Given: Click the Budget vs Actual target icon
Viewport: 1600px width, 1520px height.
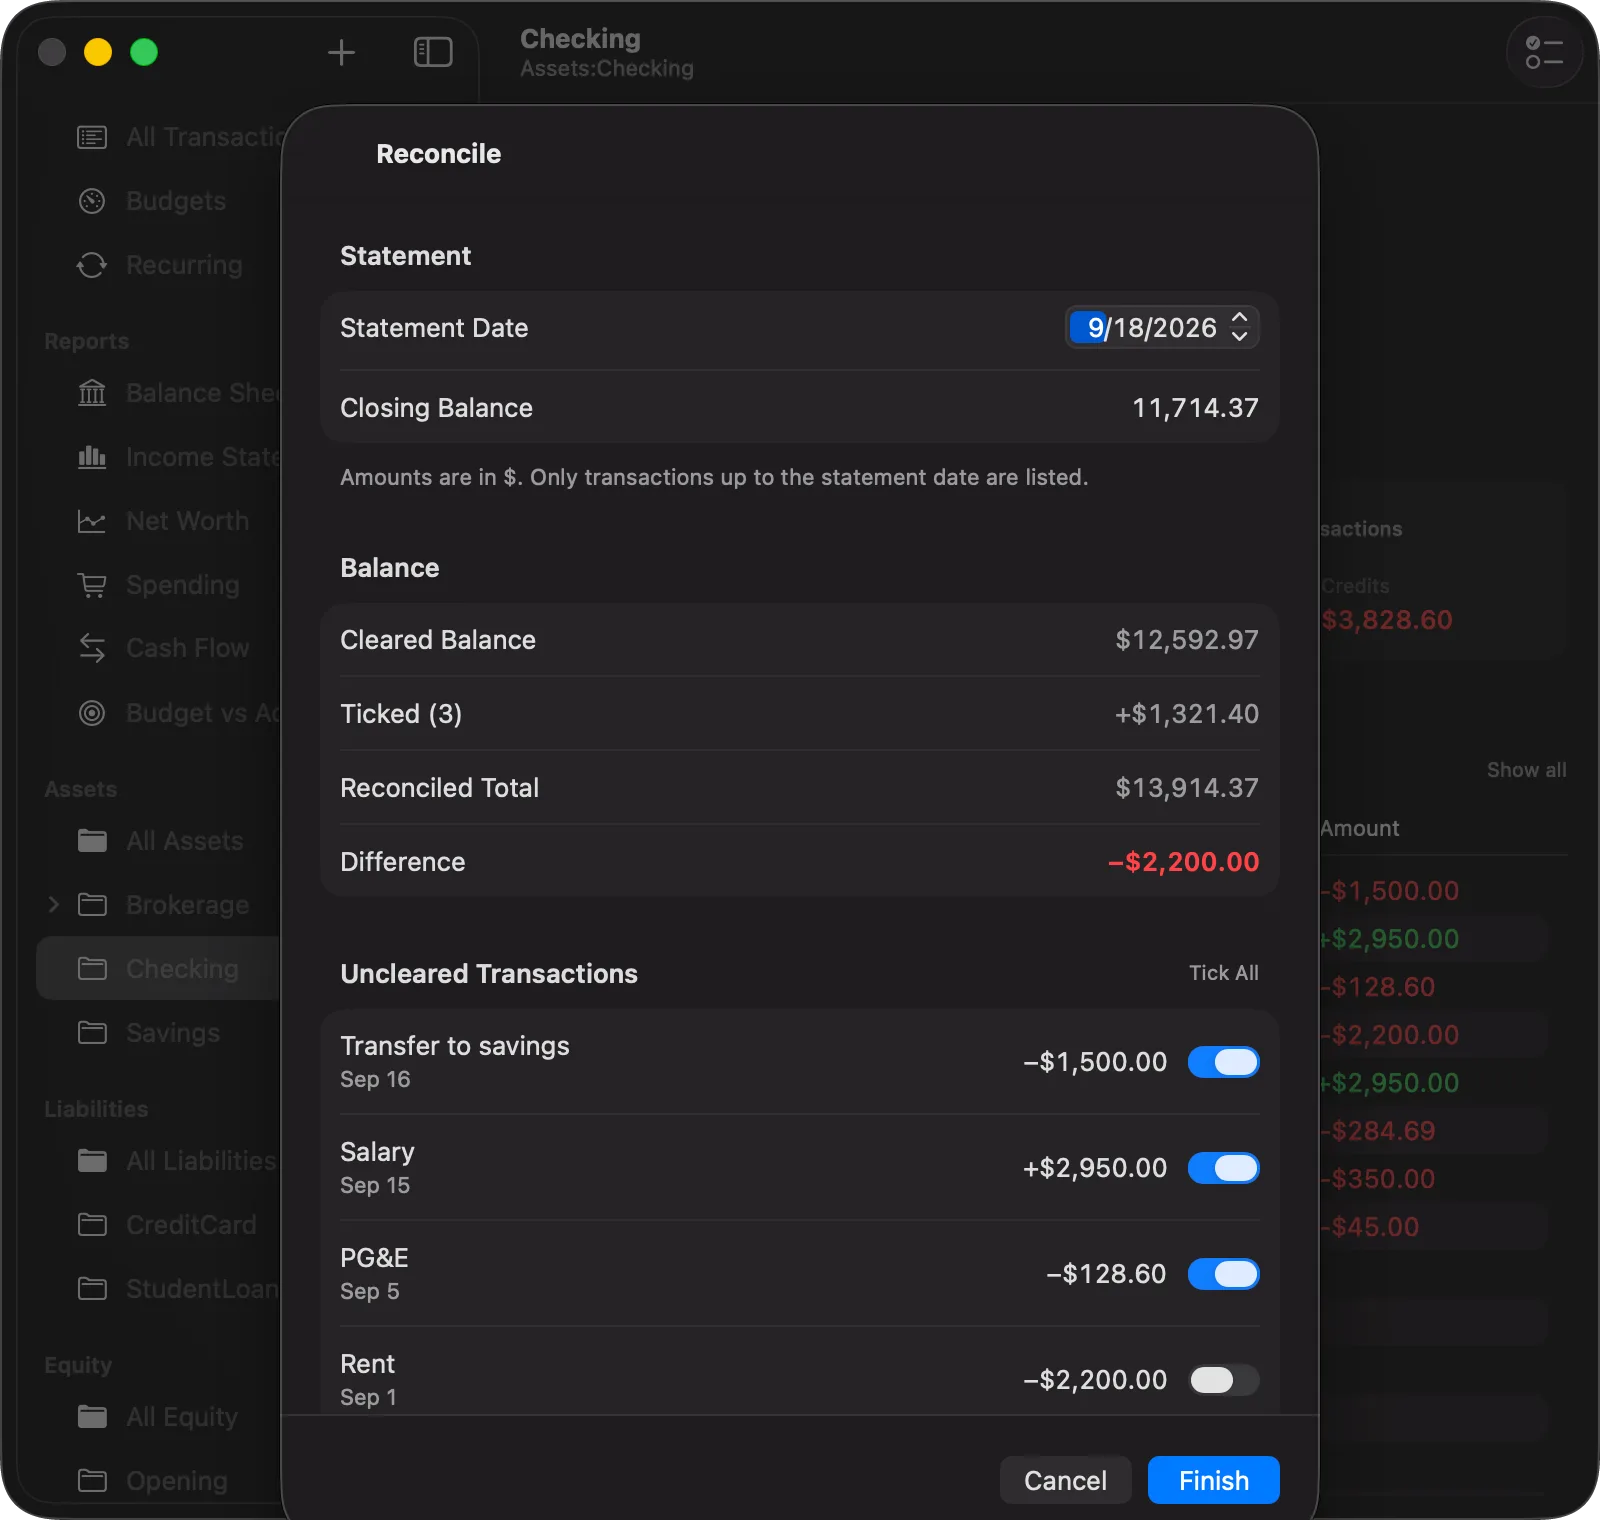Looking at the screenshot, I should (x=92, y=713).
